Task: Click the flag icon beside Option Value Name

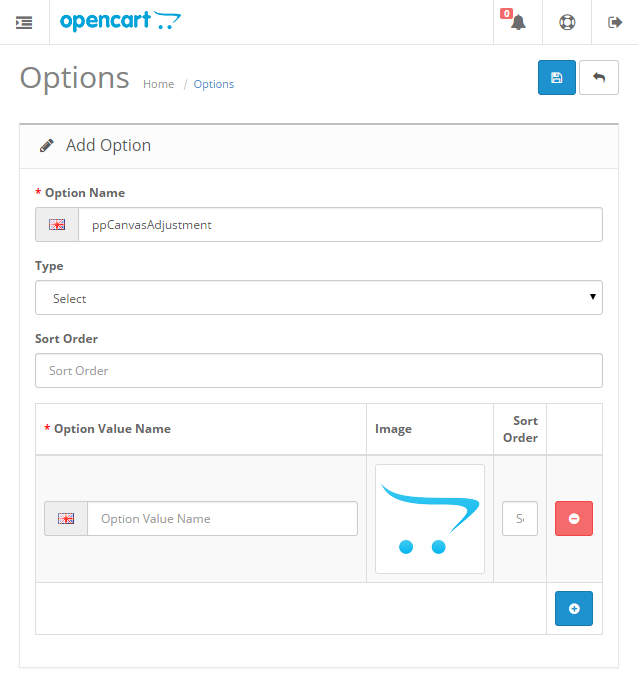Action: tap(66, 518)
